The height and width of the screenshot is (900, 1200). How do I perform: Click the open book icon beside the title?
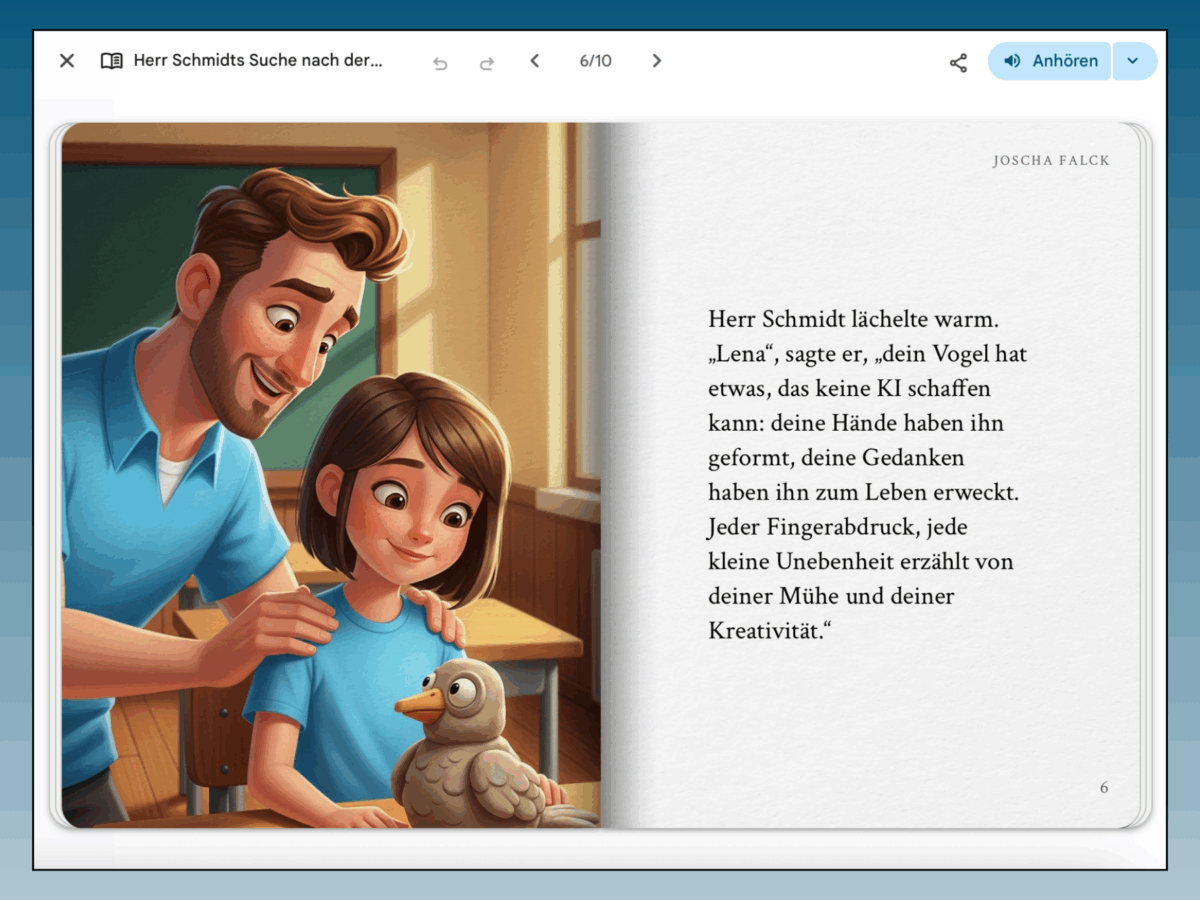click(x=111, y=61)
